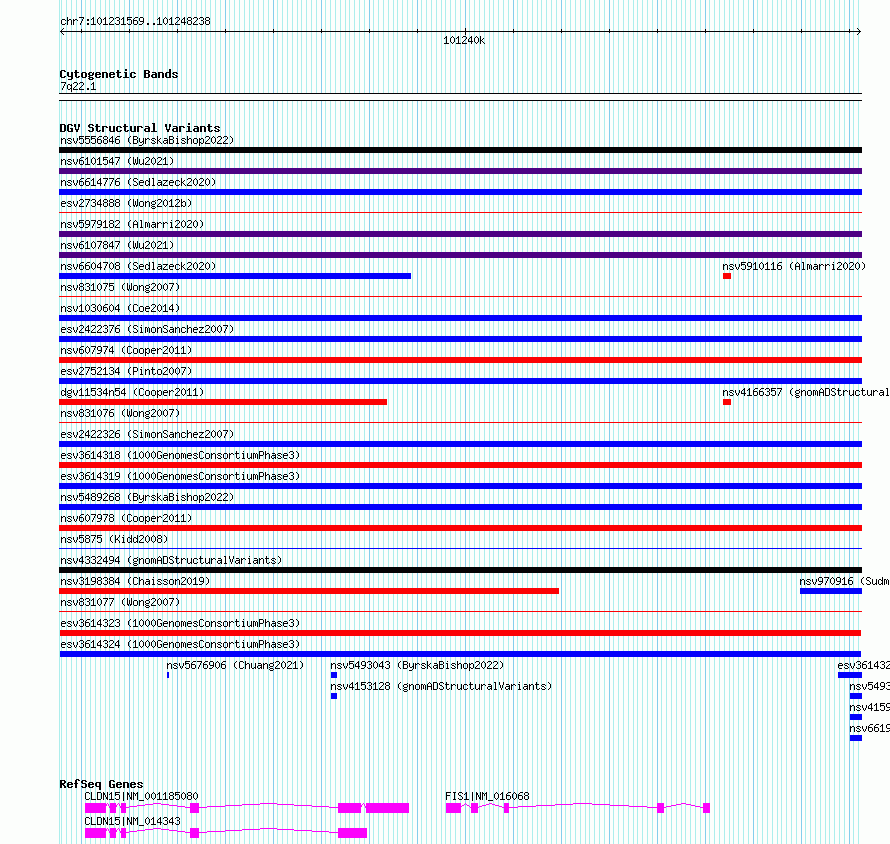
Task: Click small red nsv5910116 (Almarri2020) marker
Action: click(727, 276)
